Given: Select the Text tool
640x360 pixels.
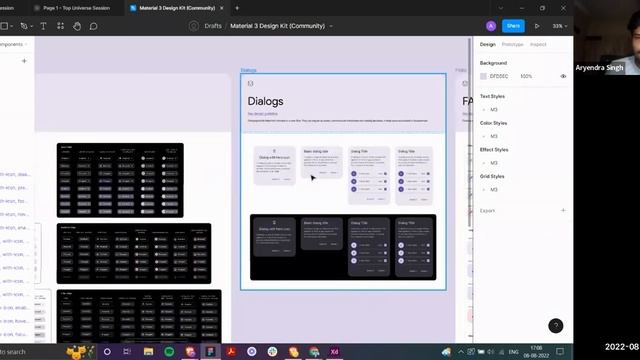Looking at the screenshot, I should [43, 26].
